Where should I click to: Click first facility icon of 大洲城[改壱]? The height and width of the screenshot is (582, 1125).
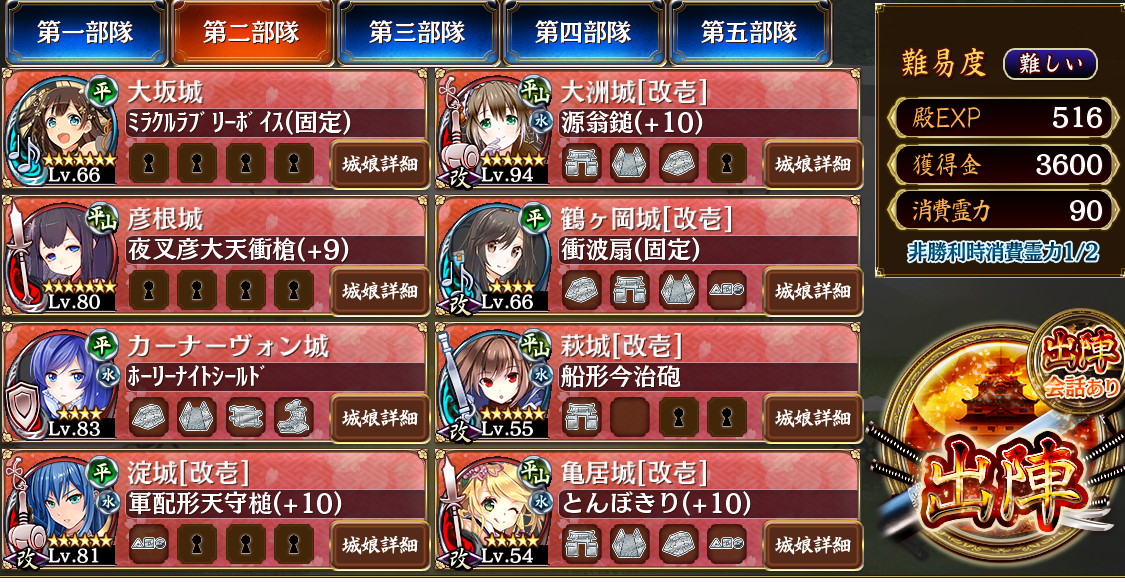(x=581, y=164)
